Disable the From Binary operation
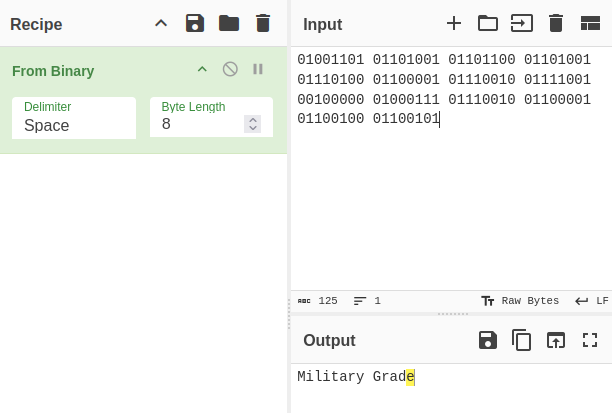 click(x=230, y=69)
